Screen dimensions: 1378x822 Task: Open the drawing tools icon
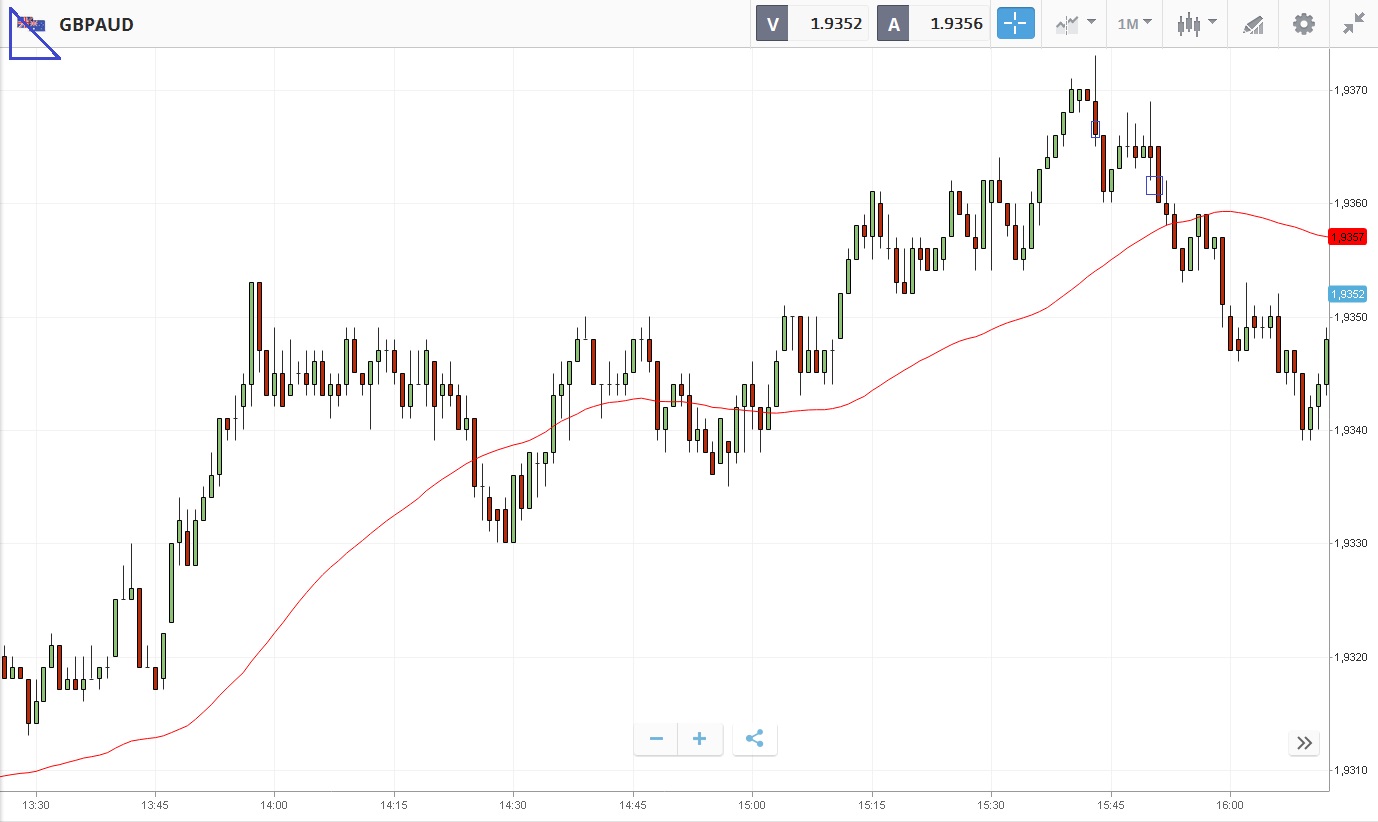tap(1253, 24)
